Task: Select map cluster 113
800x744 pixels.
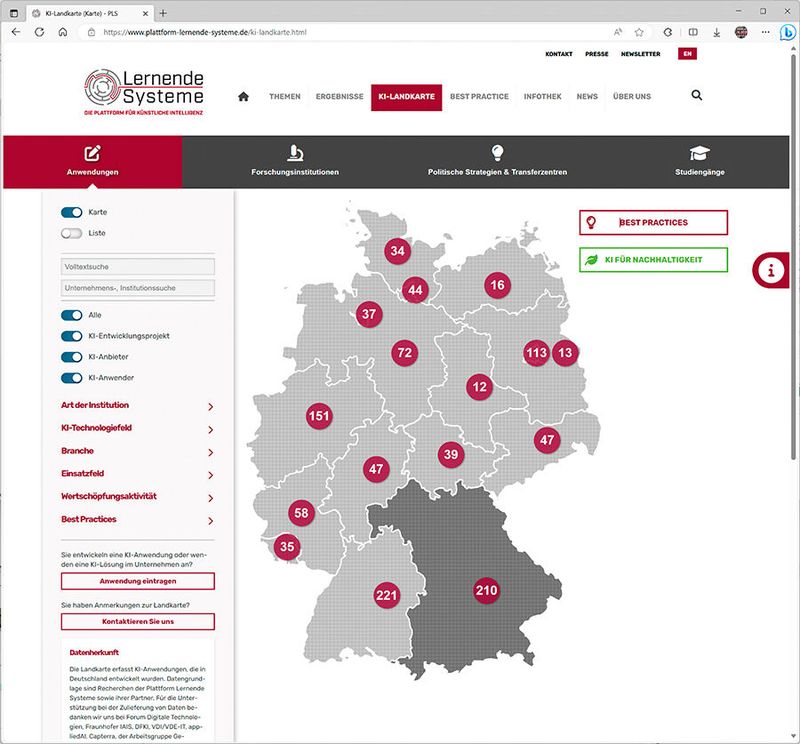Action: pos(536,353)
